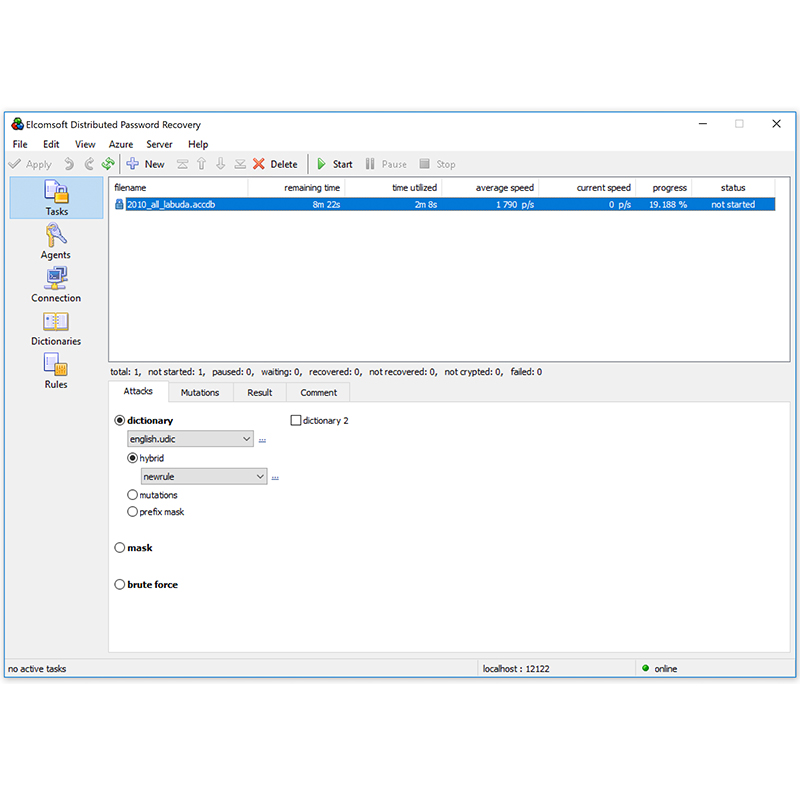Viewport: 800px width, 800px height.
Task: Open the Rules section icon
Action: [56, 365]
